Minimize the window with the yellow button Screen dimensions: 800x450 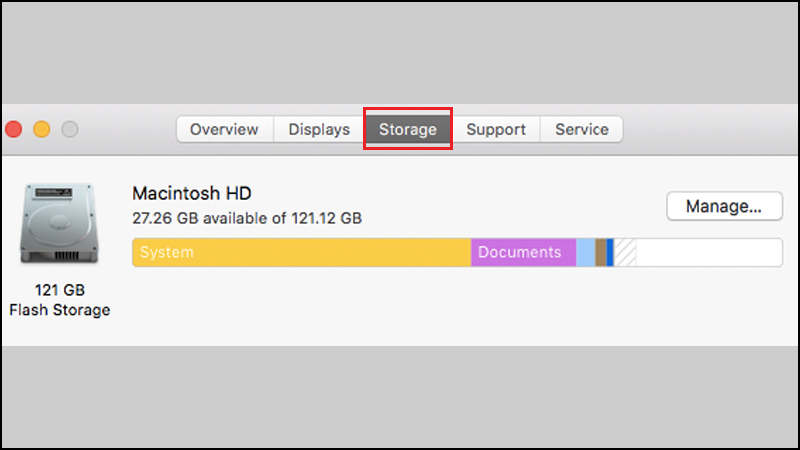click(42, 129)
